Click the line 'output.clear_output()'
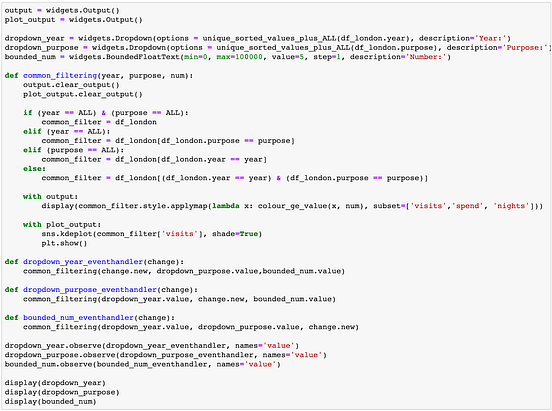Screen dimensions: 552x411 click(x=71, y=85)
